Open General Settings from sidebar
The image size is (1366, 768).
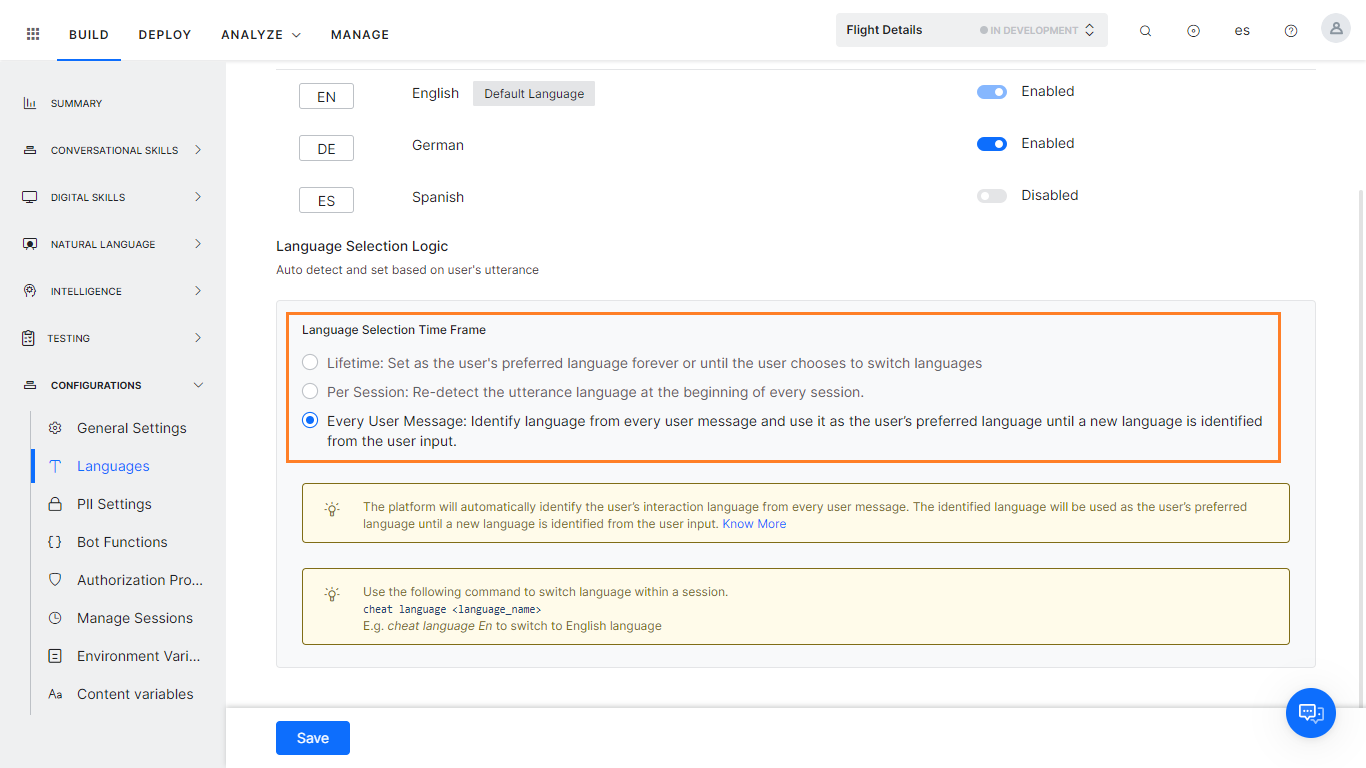[x=131, y=428]
